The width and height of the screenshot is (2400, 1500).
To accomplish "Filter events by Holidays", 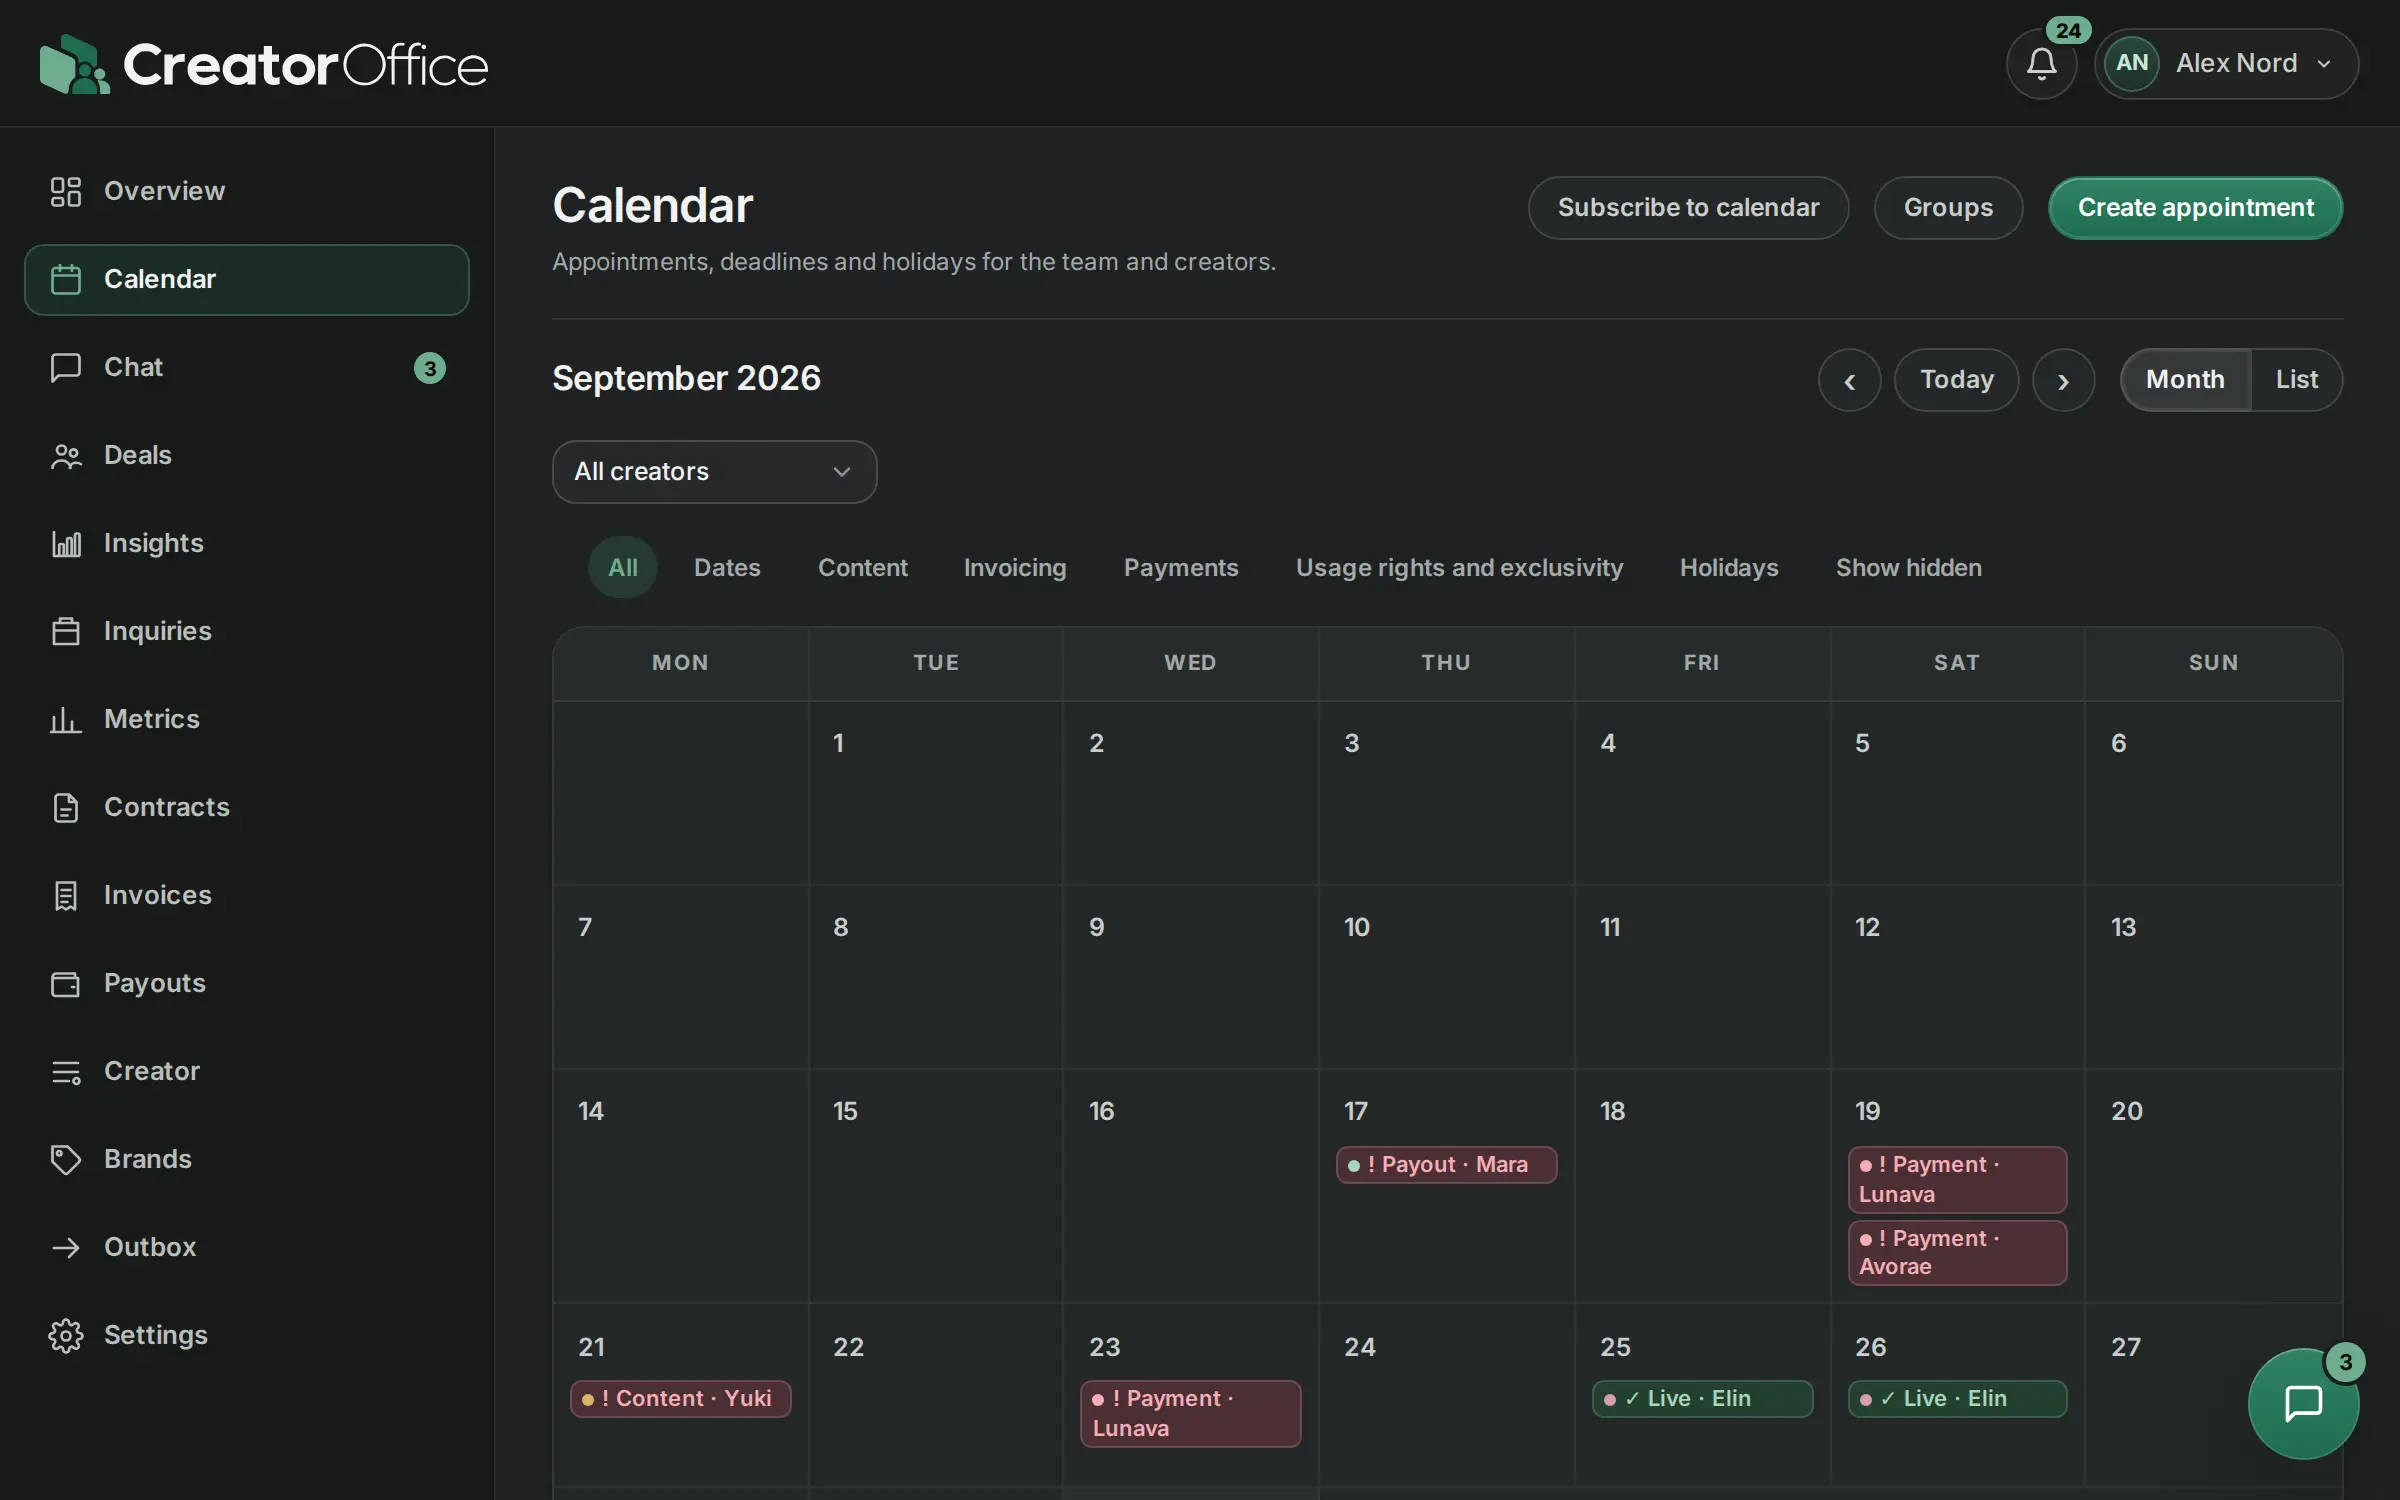I will (x=1728, y=567).
